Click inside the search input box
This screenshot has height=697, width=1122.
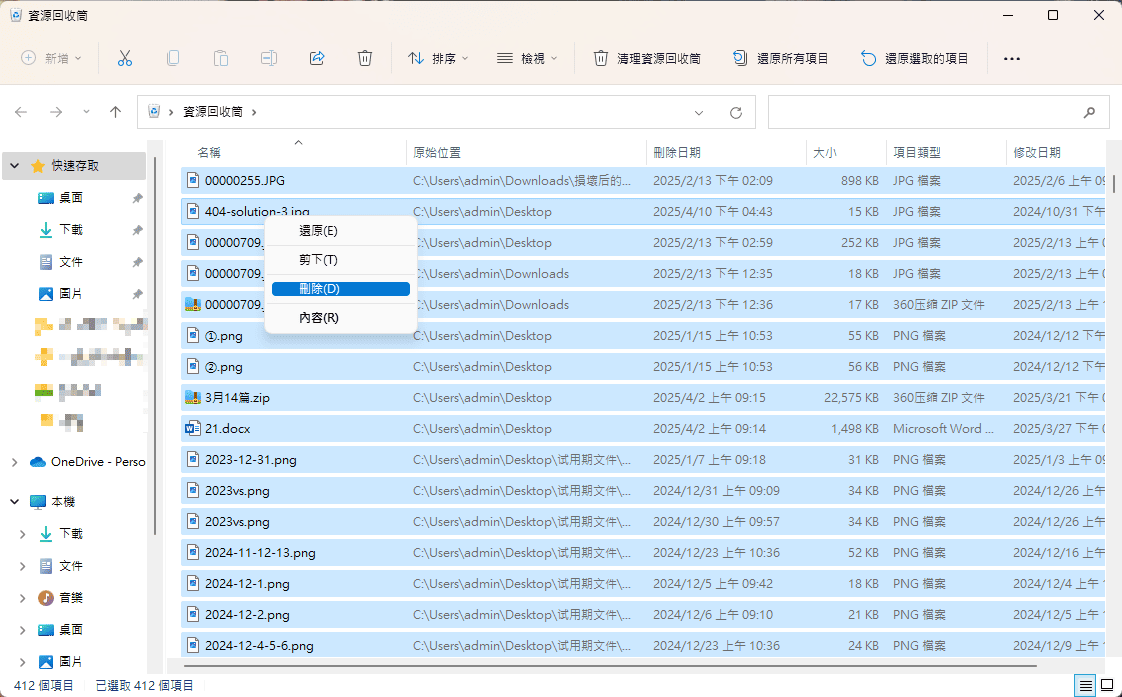pyautogui.click(x=920, y=112)
